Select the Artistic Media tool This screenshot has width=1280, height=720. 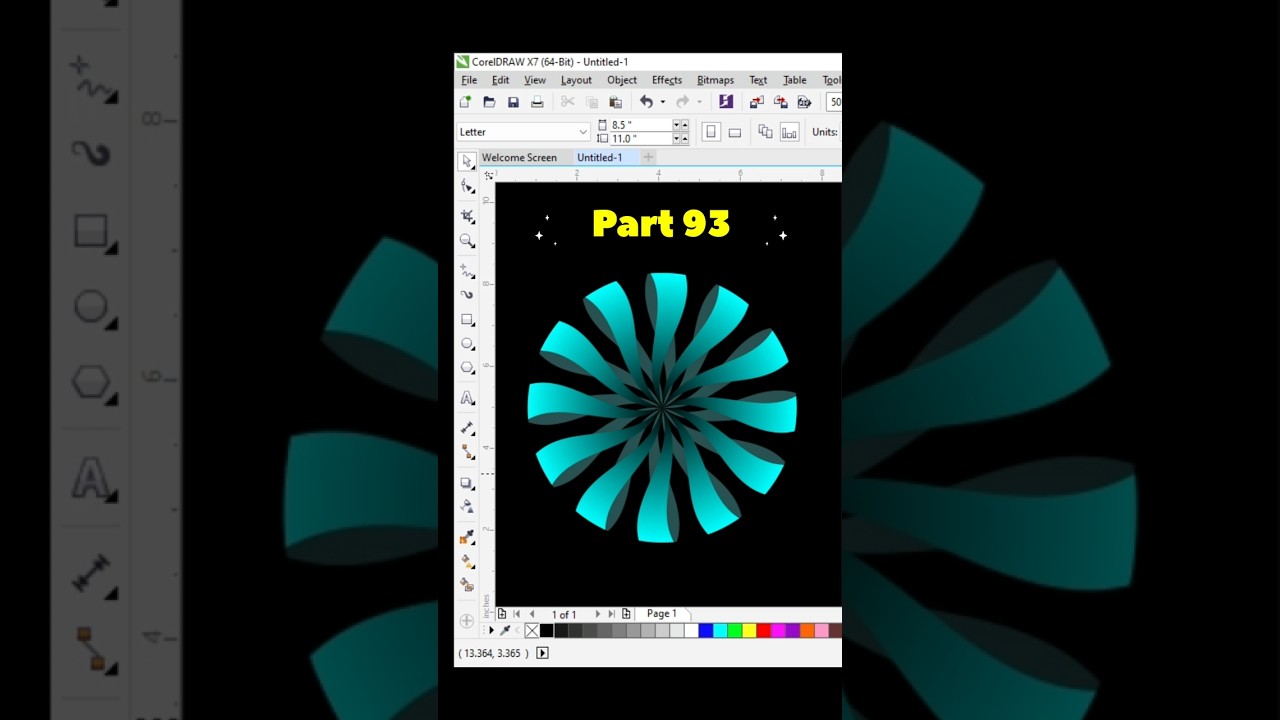pyautogui.click(x=467, y=295)
